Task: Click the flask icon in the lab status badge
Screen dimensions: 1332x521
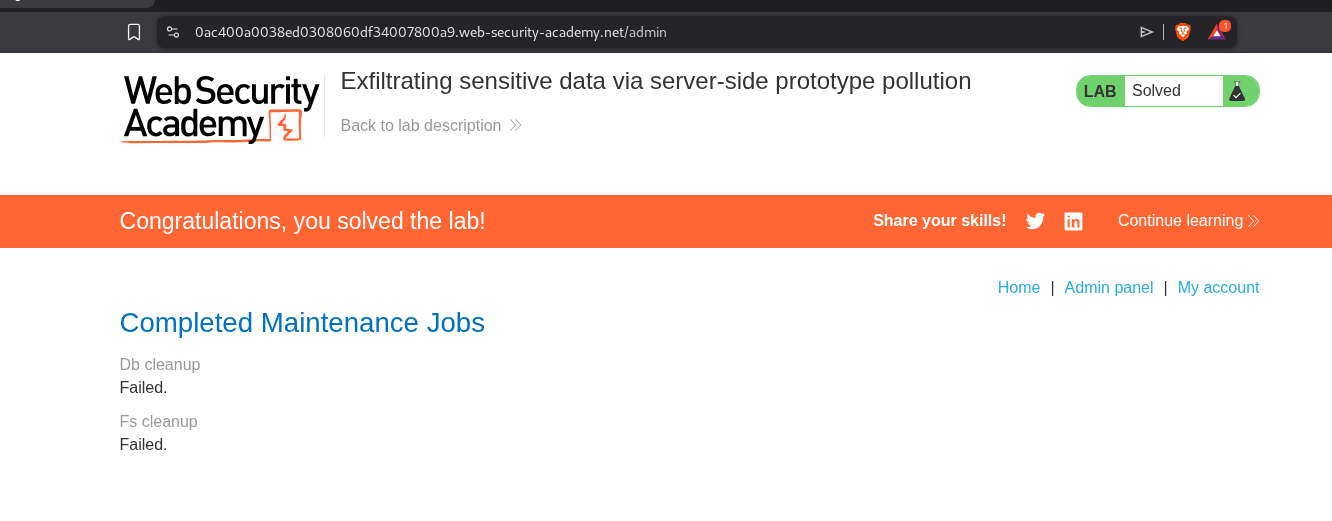Action: point(1237,91)
